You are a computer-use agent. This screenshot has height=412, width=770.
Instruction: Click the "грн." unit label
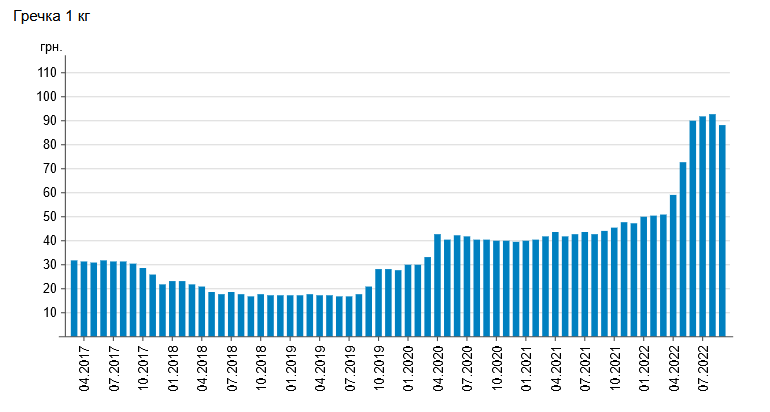[51, 48]
